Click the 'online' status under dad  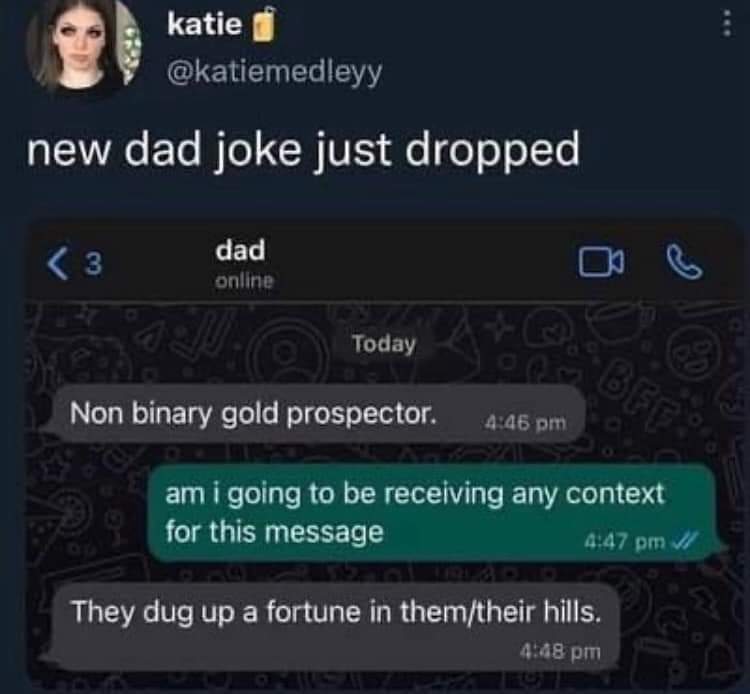(x=244, y=281)
